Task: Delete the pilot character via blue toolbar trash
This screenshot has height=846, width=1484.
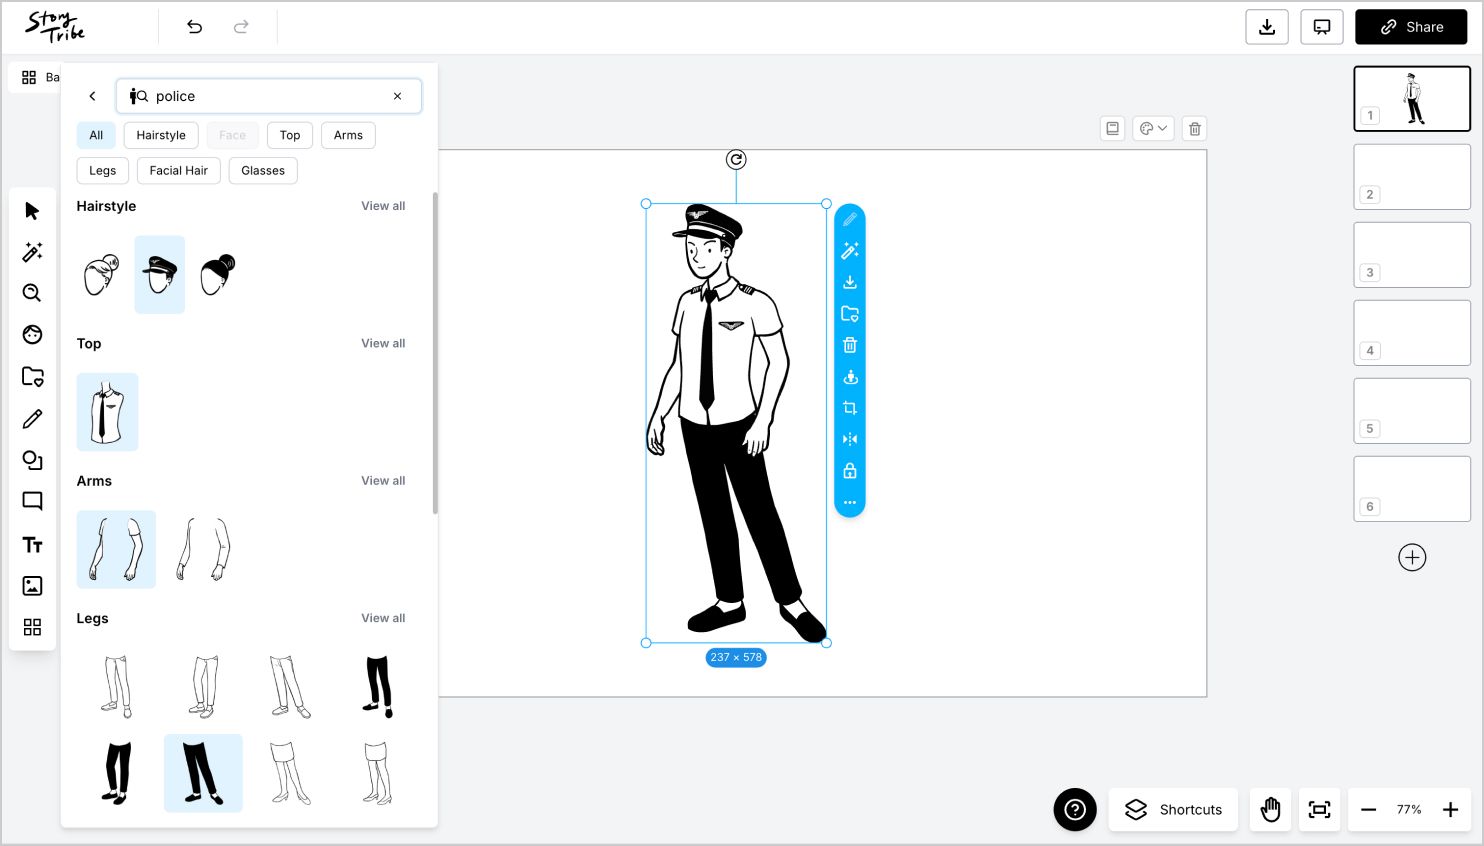Action: 849,345
